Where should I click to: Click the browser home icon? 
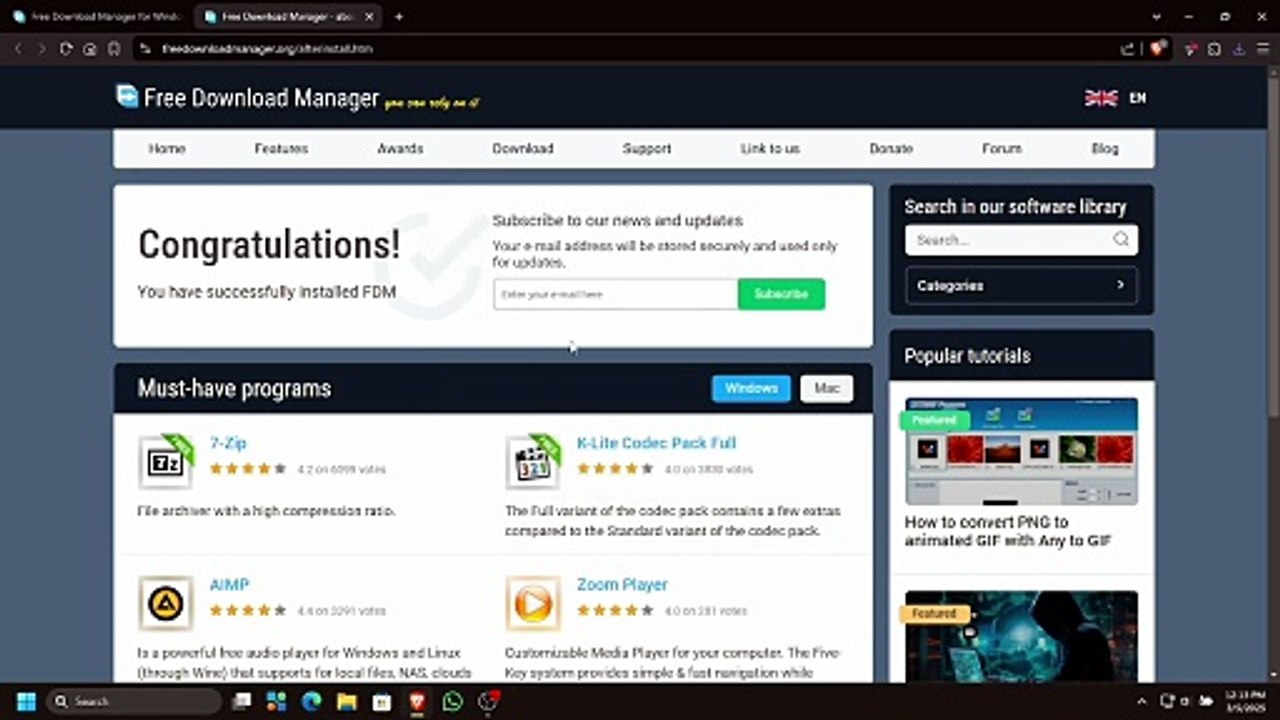click(90, 48)
